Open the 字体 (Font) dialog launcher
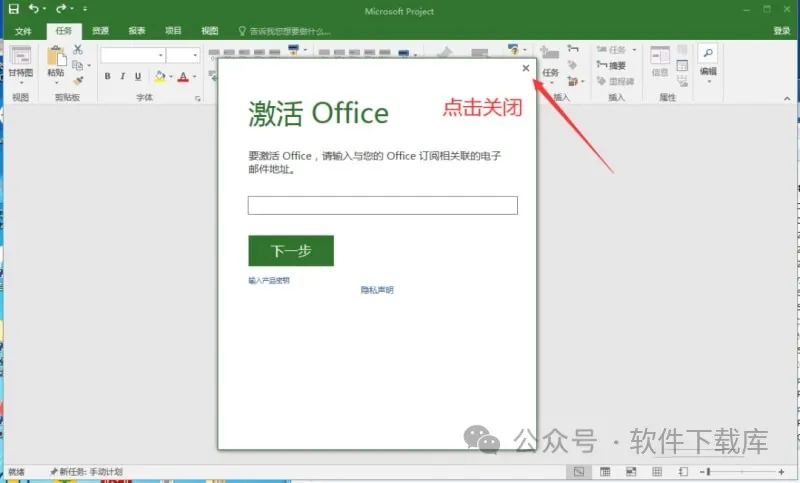800x483 pixels. point(197,98)
